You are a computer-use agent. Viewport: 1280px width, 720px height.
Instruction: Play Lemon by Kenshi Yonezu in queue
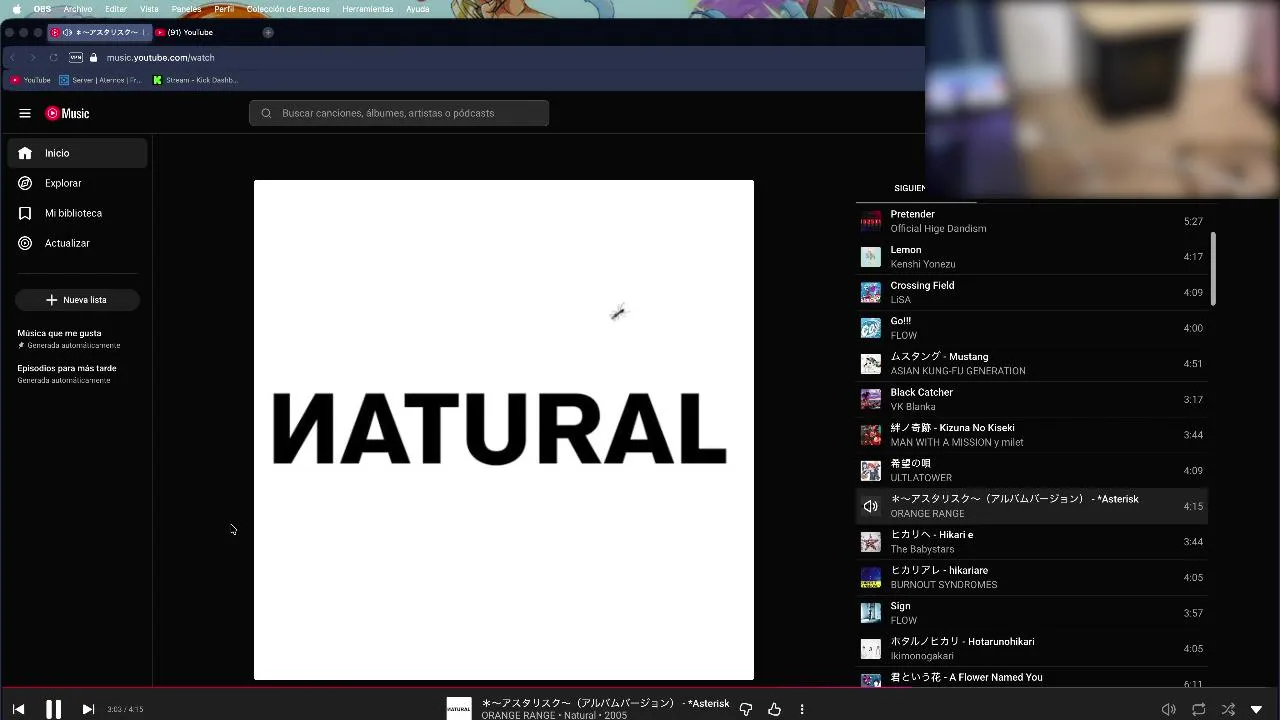[1032, 257]
